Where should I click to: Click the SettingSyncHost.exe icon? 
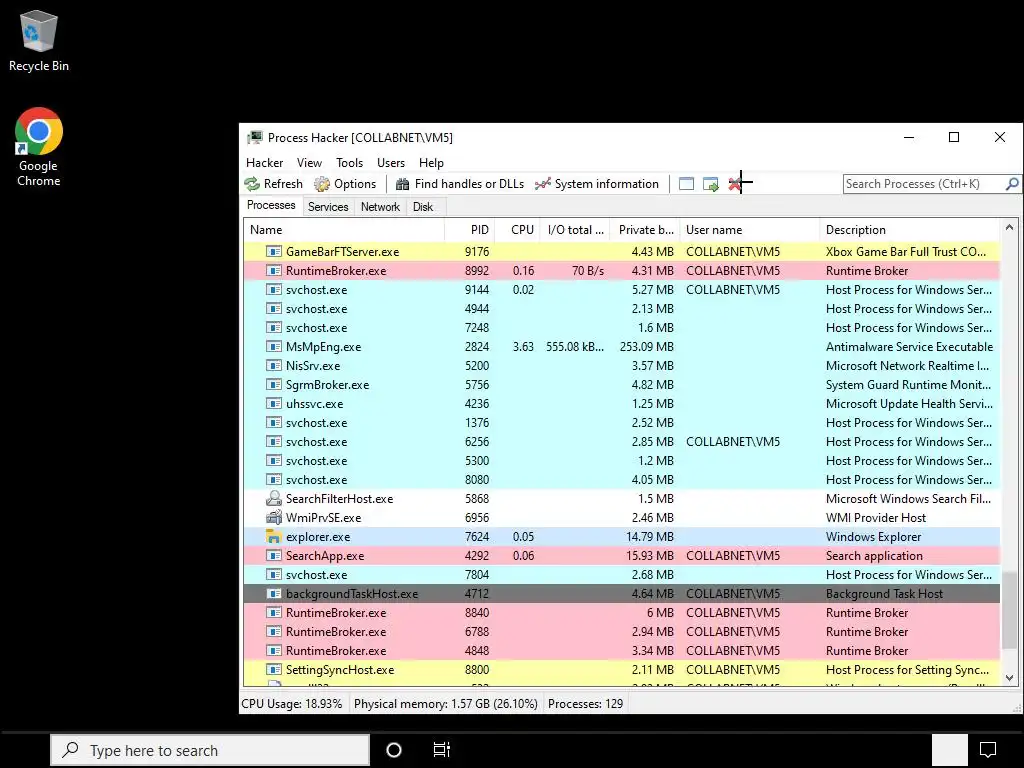(x=274, y=669)
